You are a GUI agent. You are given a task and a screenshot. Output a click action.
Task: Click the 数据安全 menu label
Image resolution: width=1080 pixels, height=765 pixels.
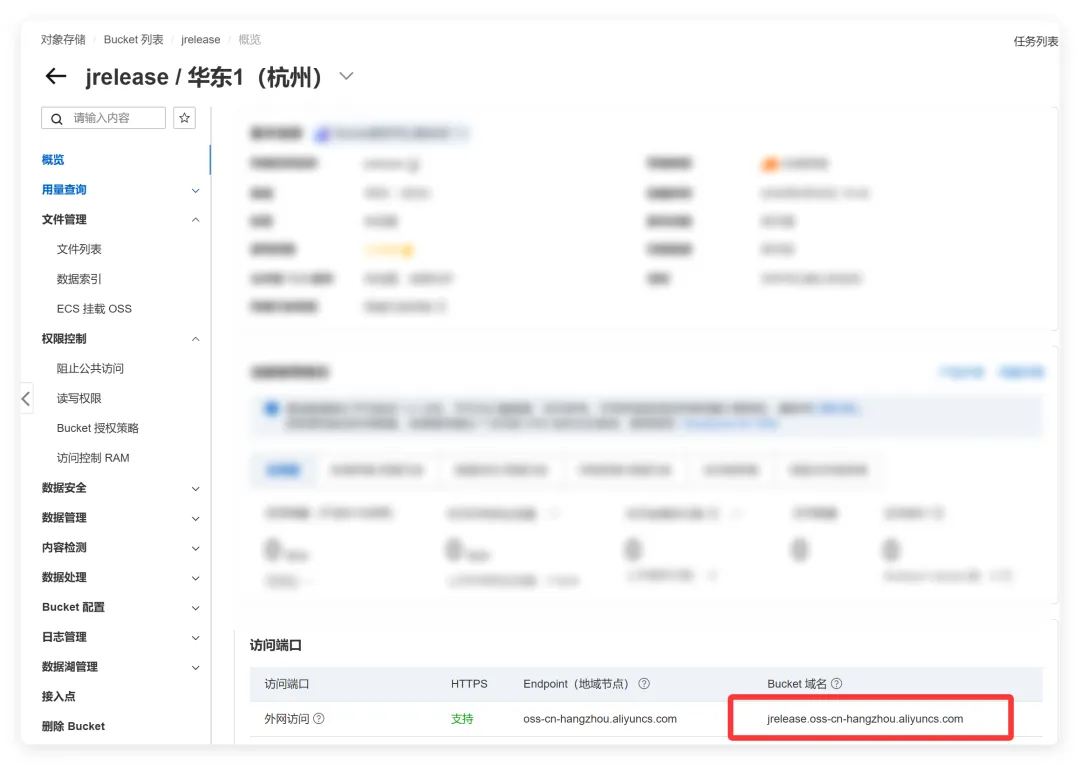(x=64, y=488)
